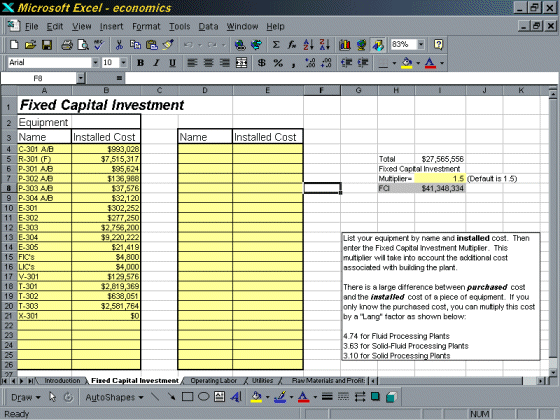This screenshot has width=560, height=420.
Task: Go to the last sheet tab arrow
Action: (30, 381)
